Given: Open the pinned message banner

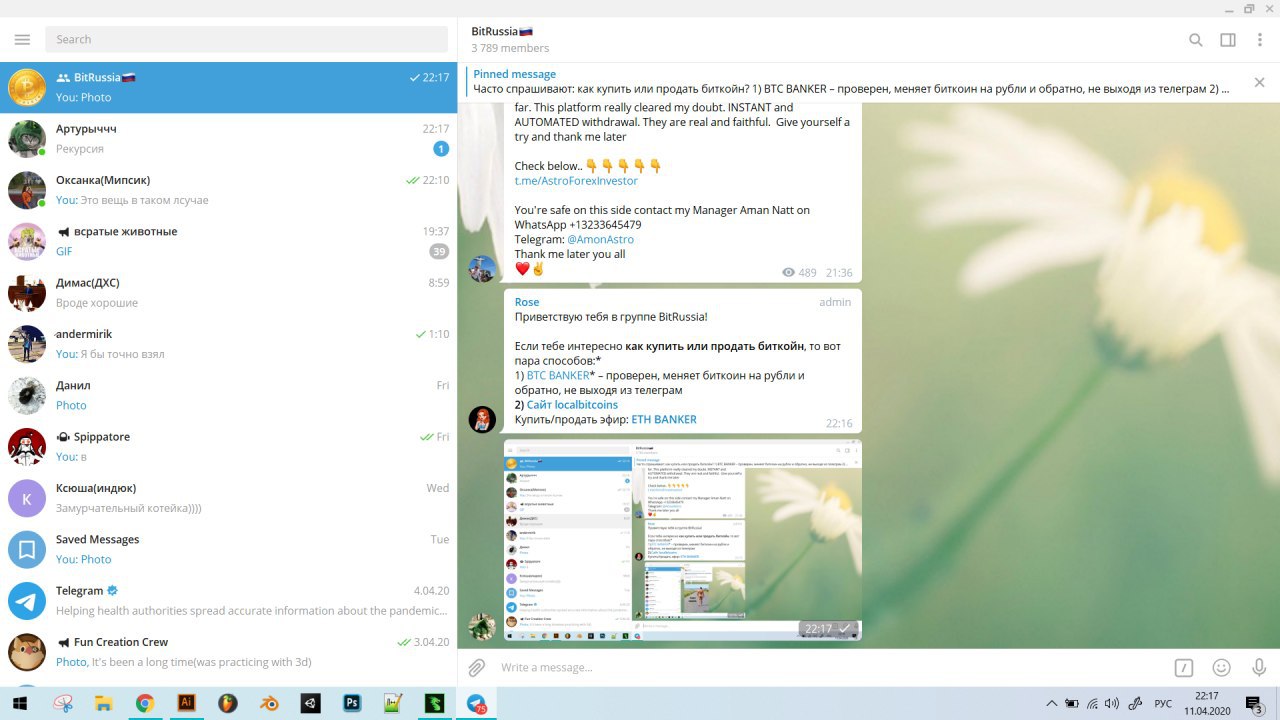Looking at the screenshot, I should pyautogui.click(x=852, y=81).
